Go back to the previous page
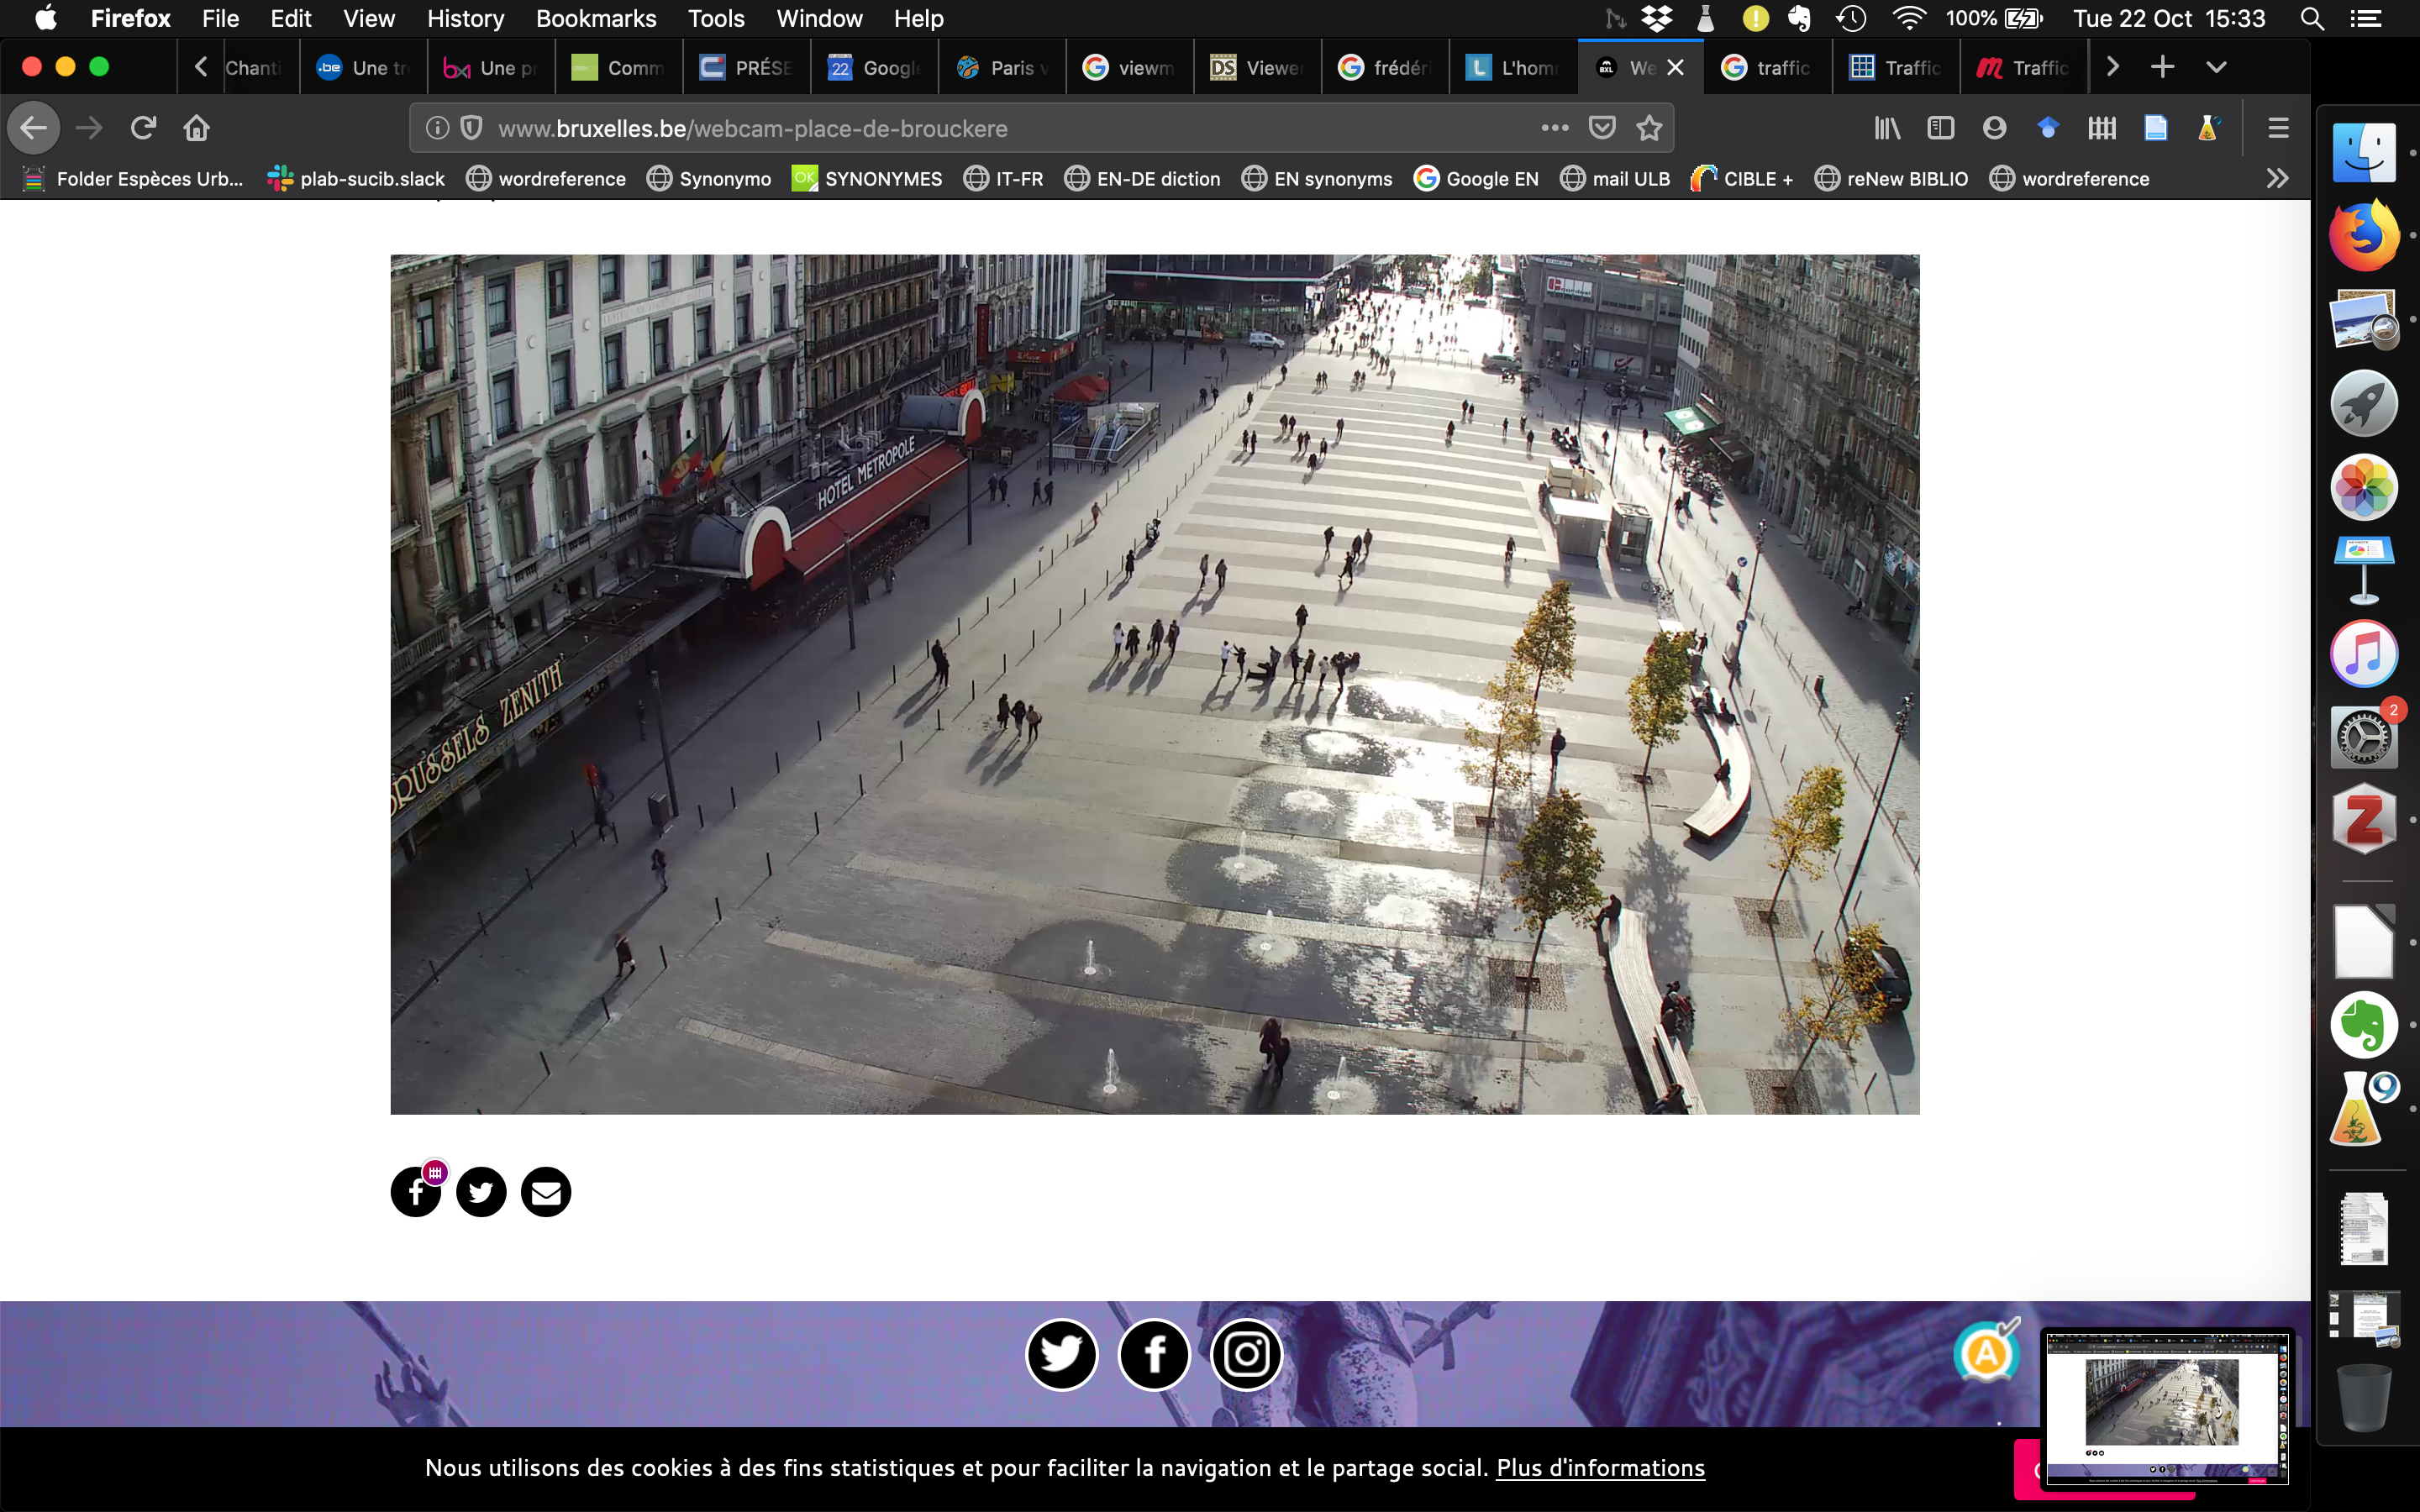This screenshot has height=1512, width=2420. (x=34, y=128)
